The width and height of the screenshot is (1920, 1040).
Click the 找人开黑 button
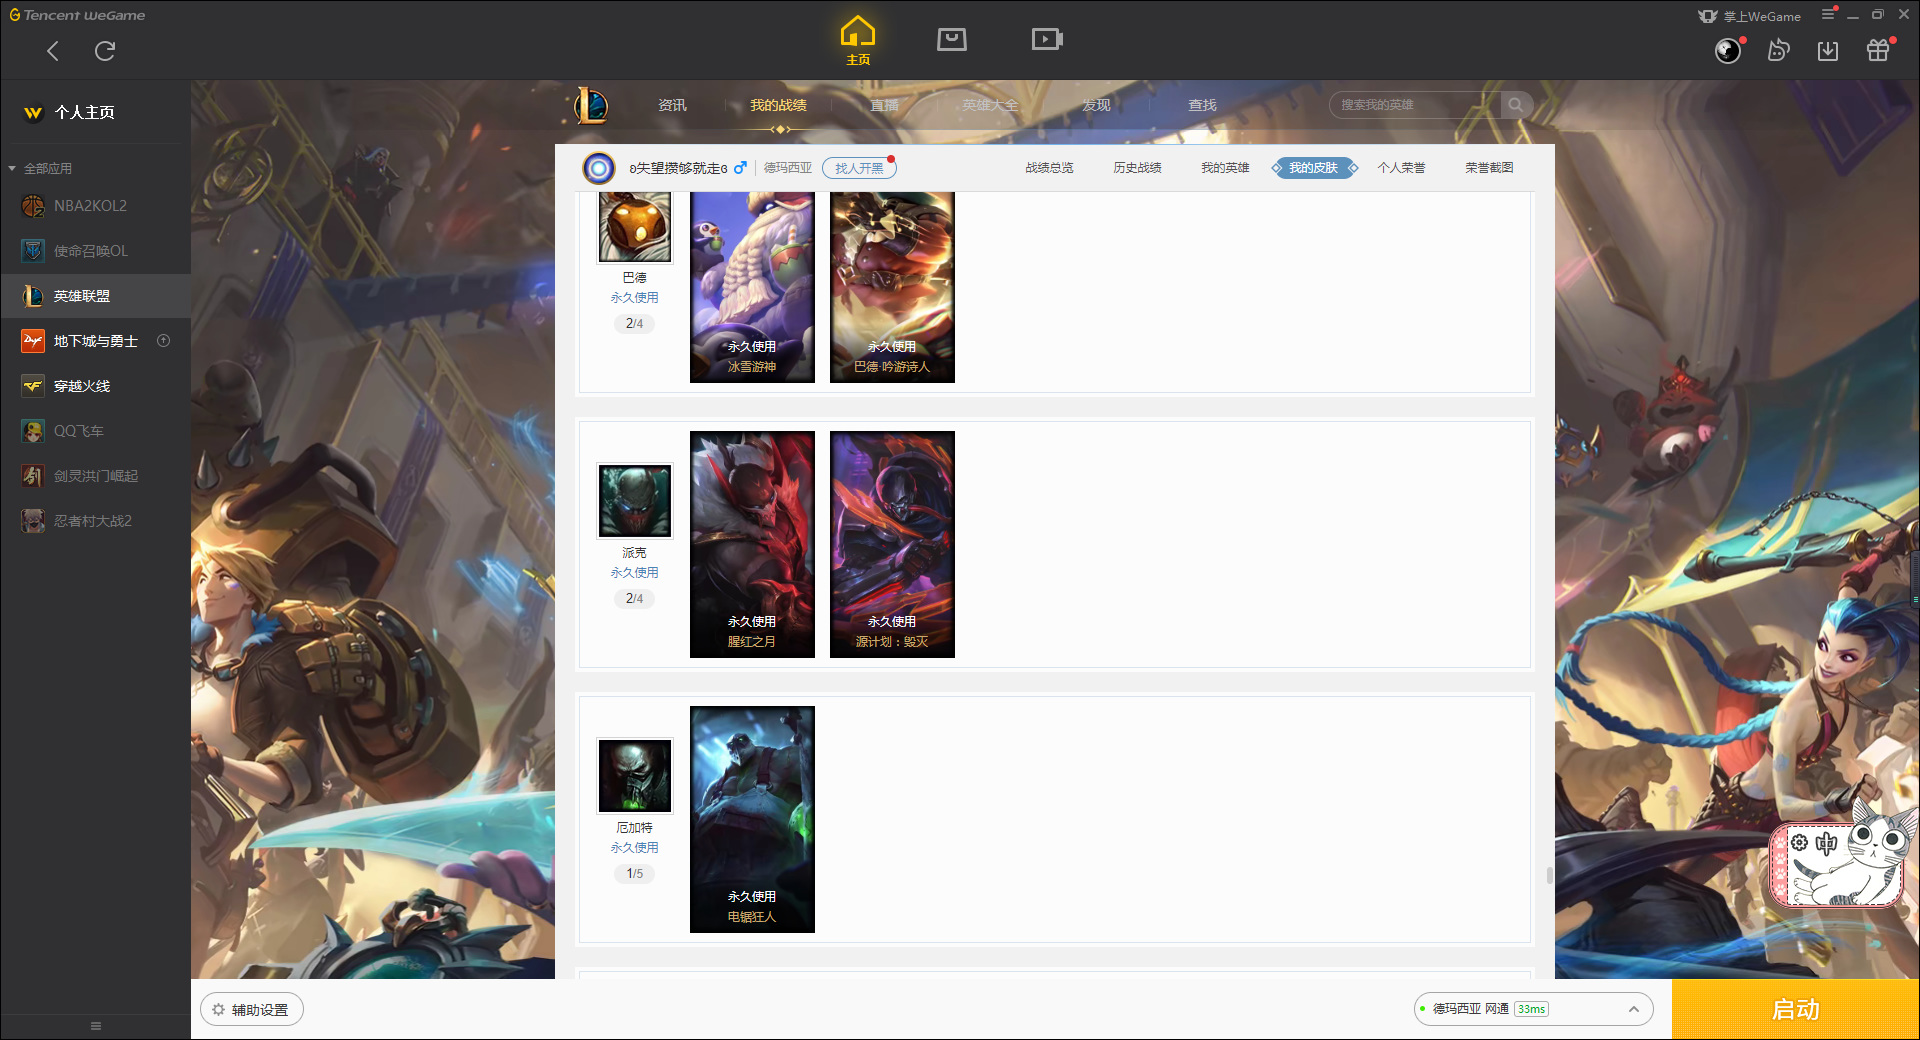859,168
